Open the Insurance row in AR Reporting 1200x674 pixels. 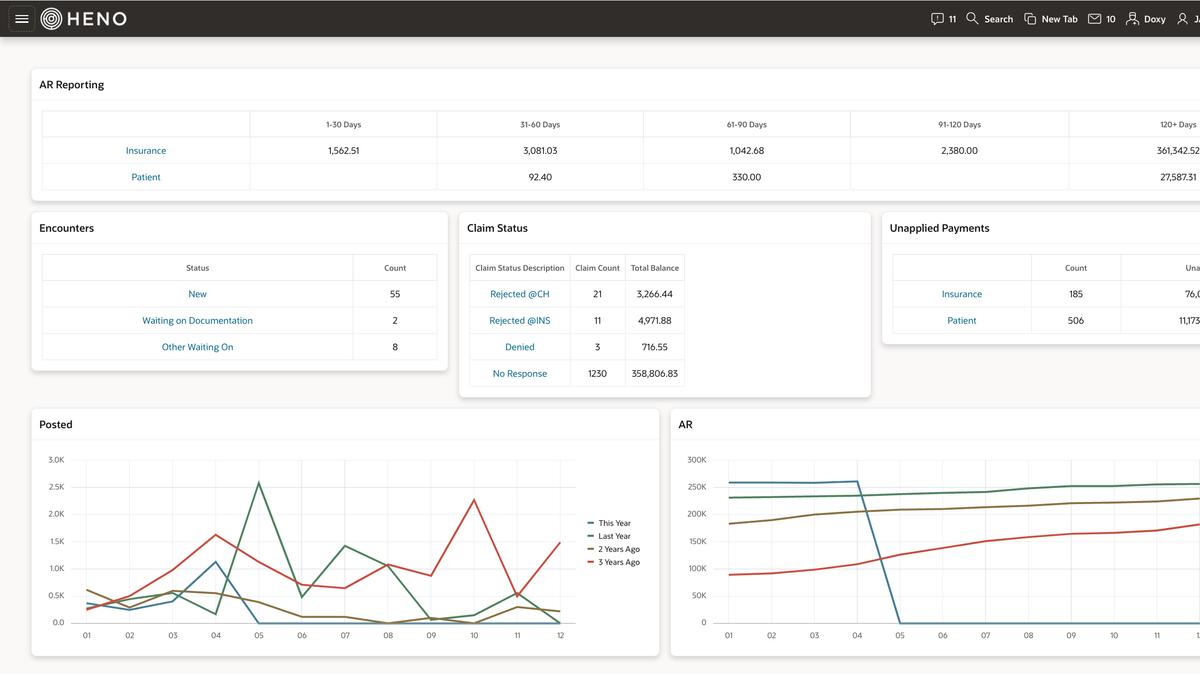(x=146, y=151)
